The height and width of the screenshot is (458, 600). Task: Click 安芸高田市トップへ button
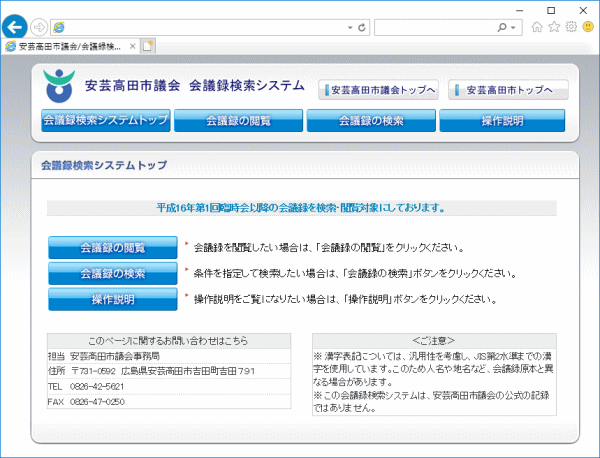click(x=508, y=90)
